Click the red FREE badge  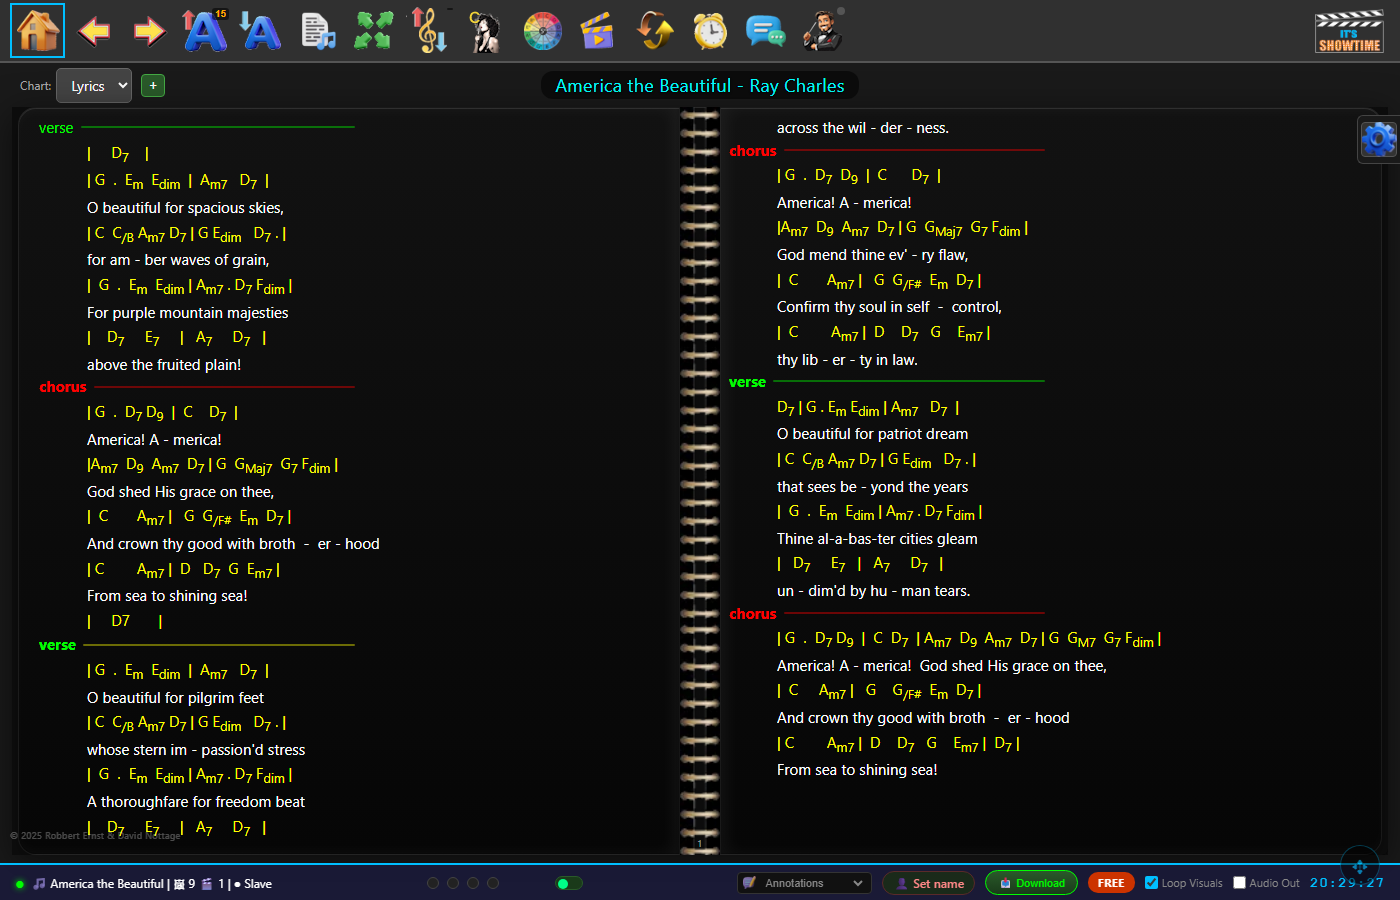pos(1111,883)
